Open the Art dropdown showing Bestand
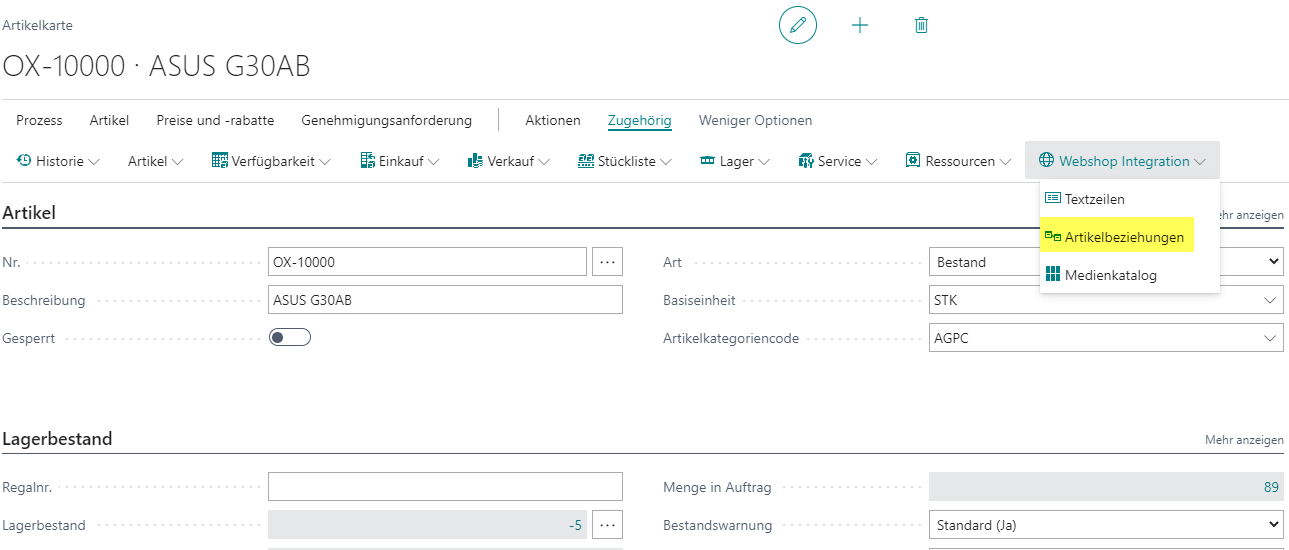Screen dimensions: 1289x550 click(1106, 262)
